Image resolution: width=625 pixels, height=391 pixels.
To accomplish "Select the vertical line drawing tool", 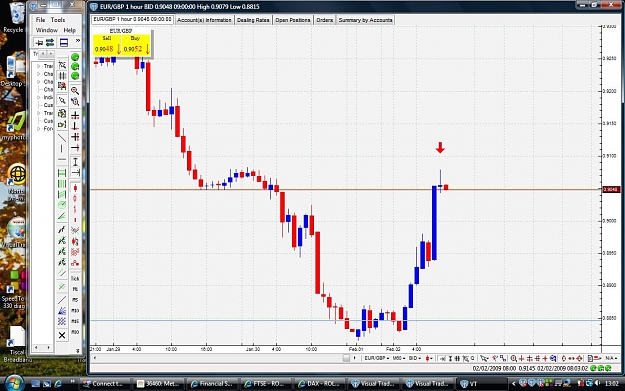I will click(62, 149).
